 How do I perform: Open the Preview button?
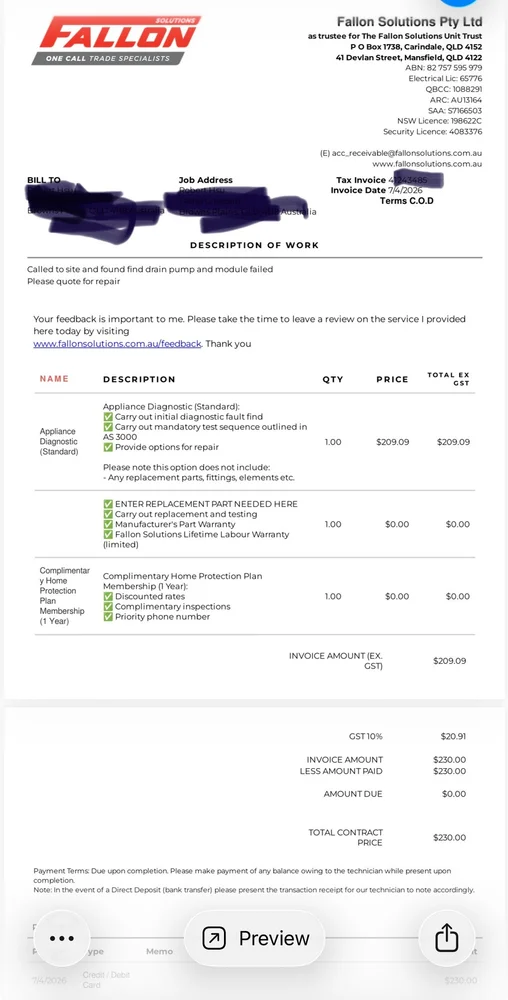pyautogui.click(x=254, y=938)
